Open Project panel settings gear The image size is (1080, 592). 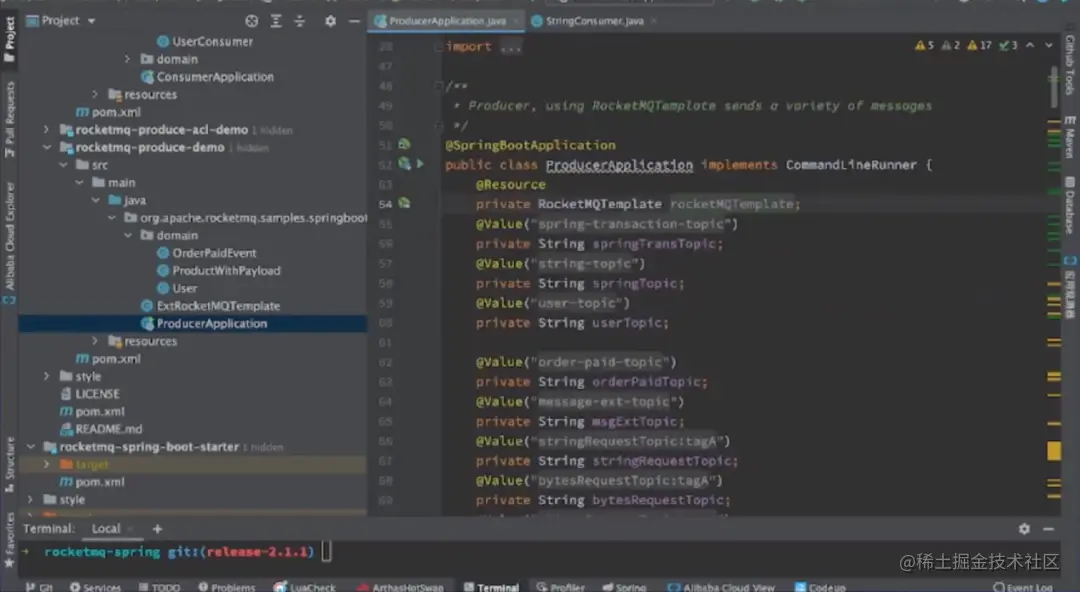[331, 21]
